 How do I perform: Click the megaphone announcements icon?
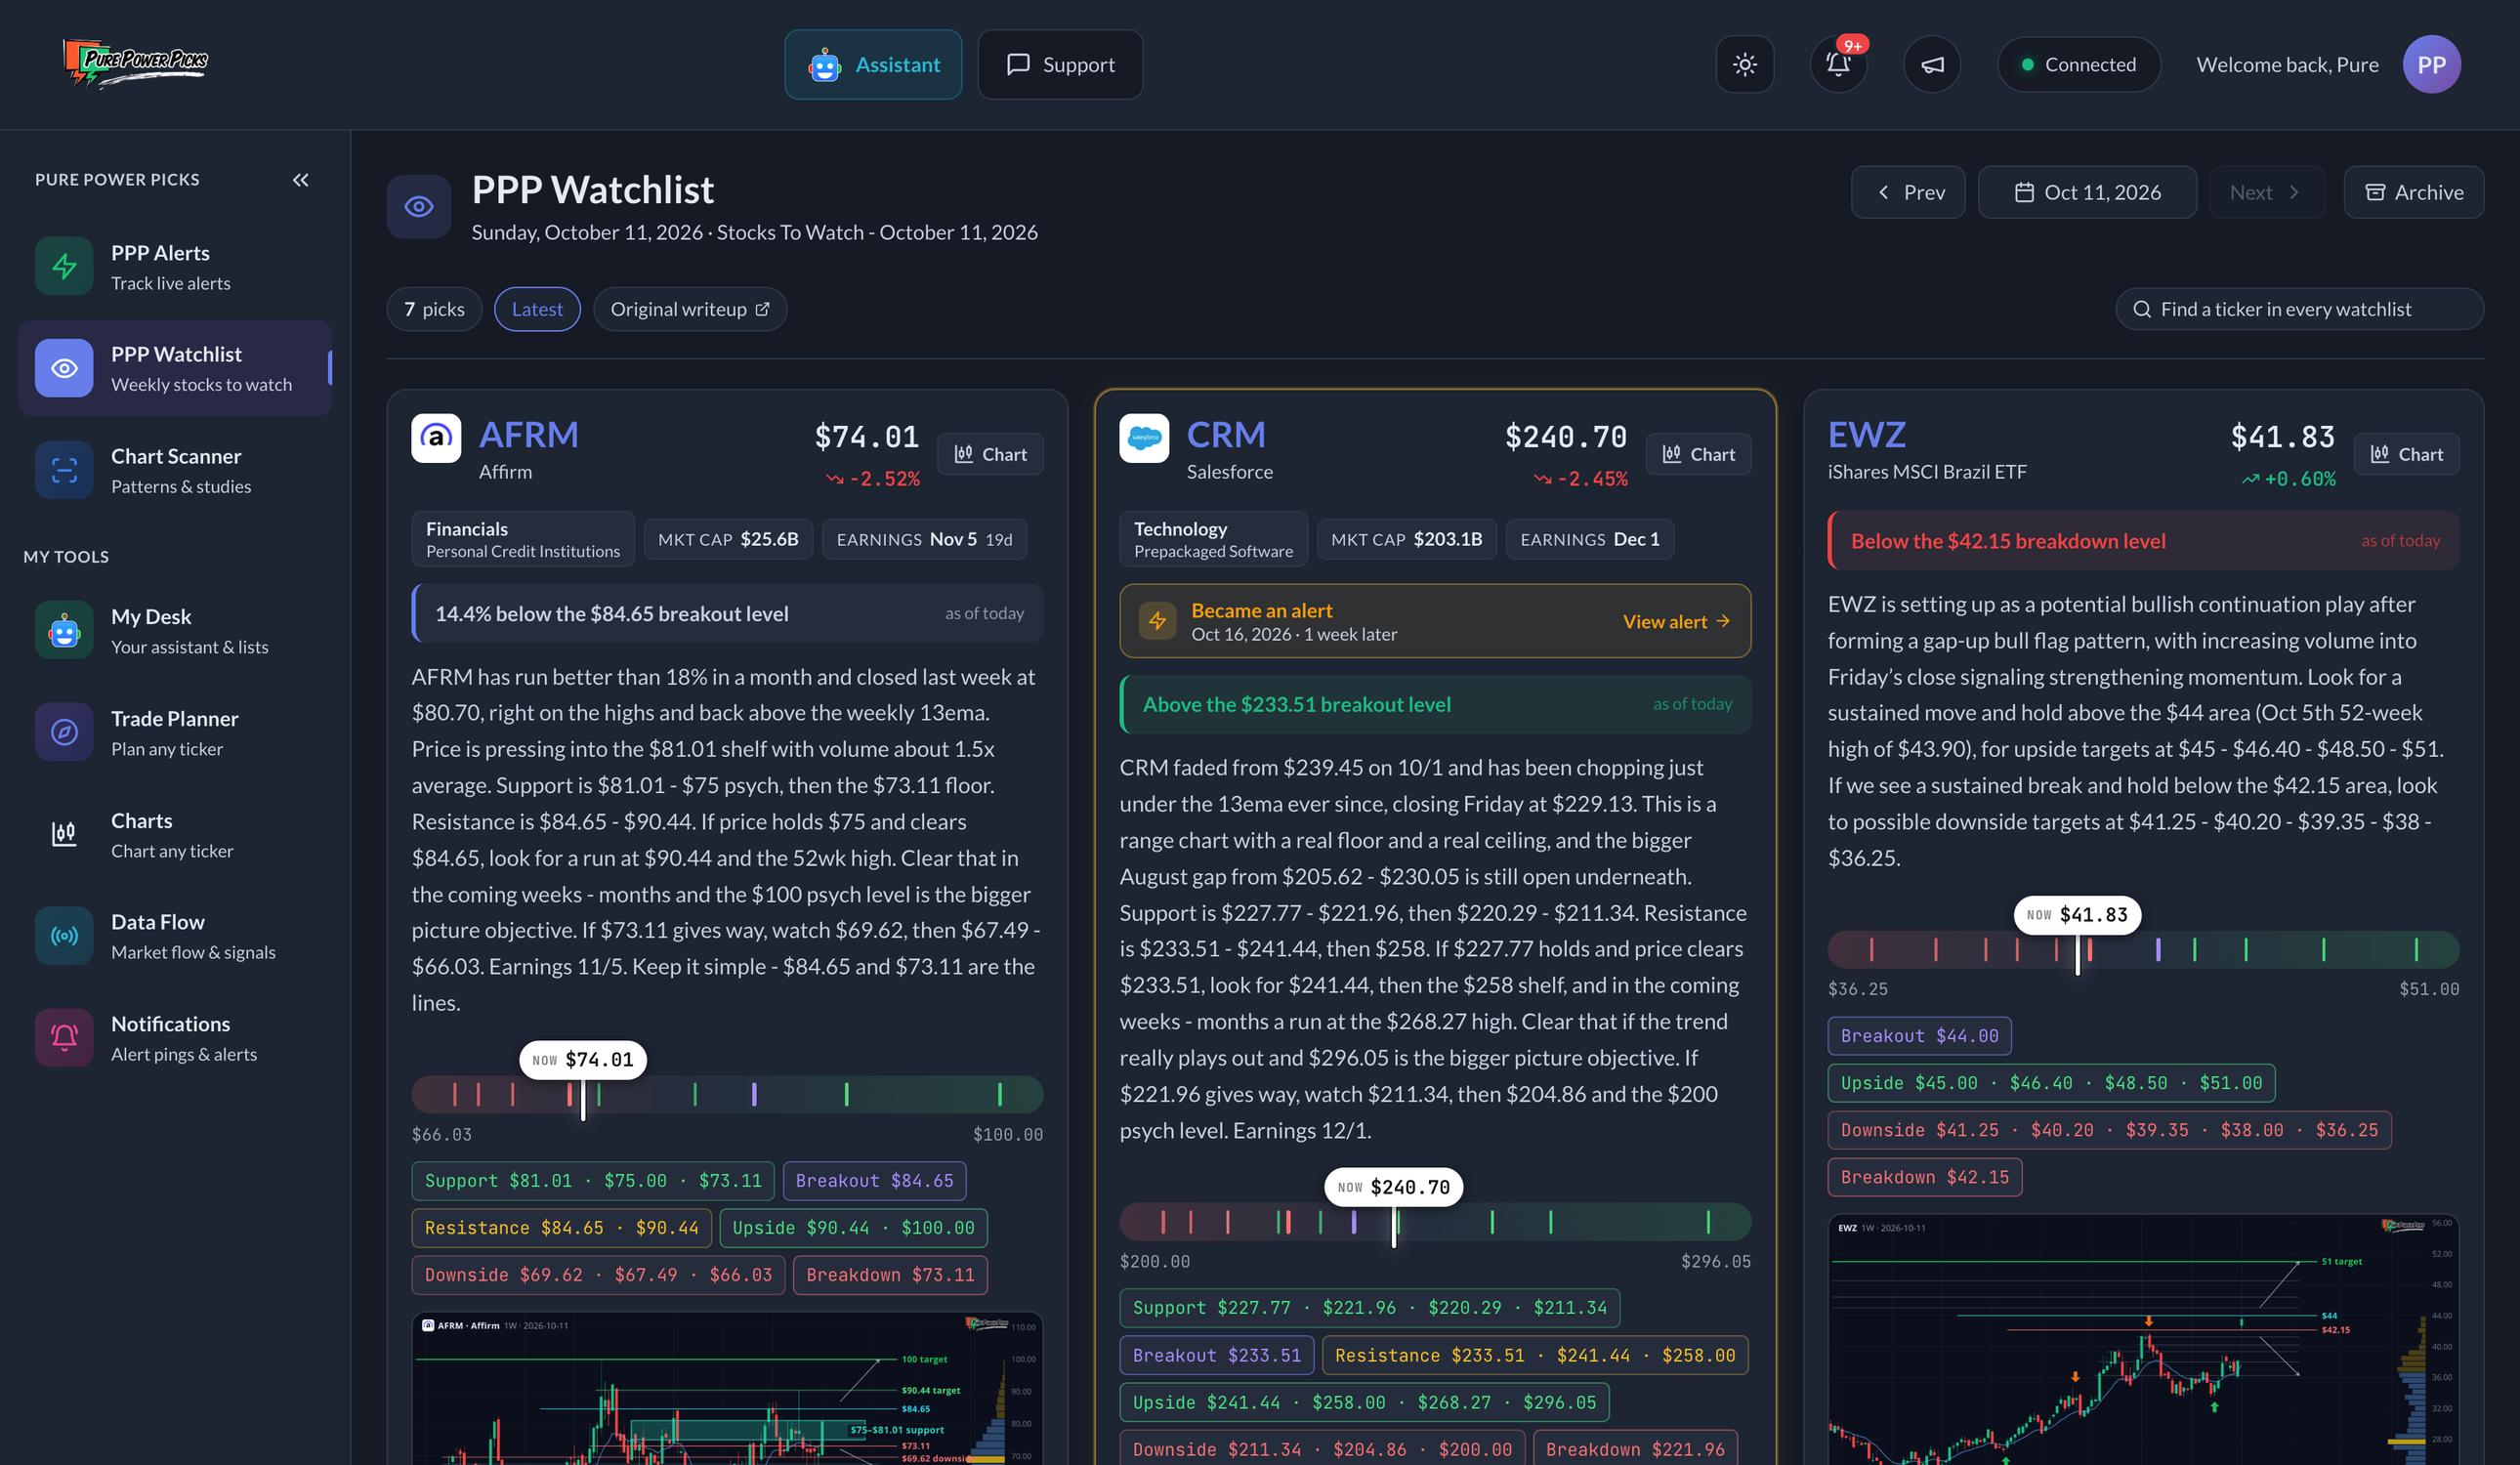click(1932, 64)
